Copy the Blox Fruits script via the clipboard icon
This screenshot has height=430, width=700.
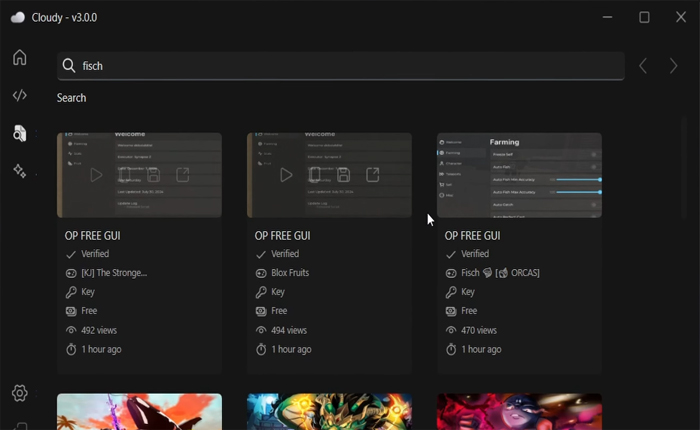pos(315,175)
